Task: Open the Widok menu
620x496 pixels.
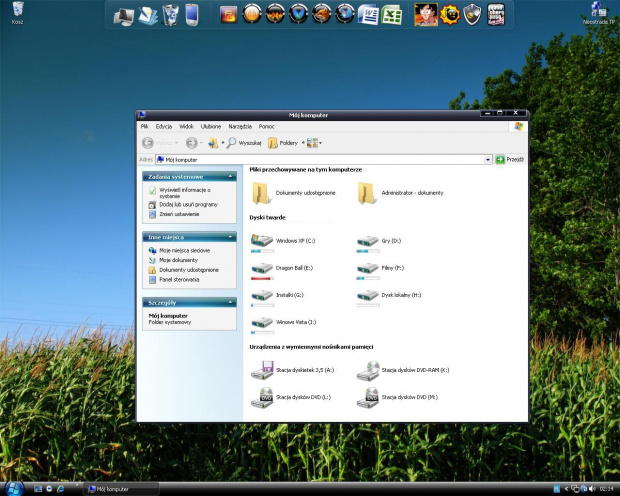Action: tap(186, 127)
